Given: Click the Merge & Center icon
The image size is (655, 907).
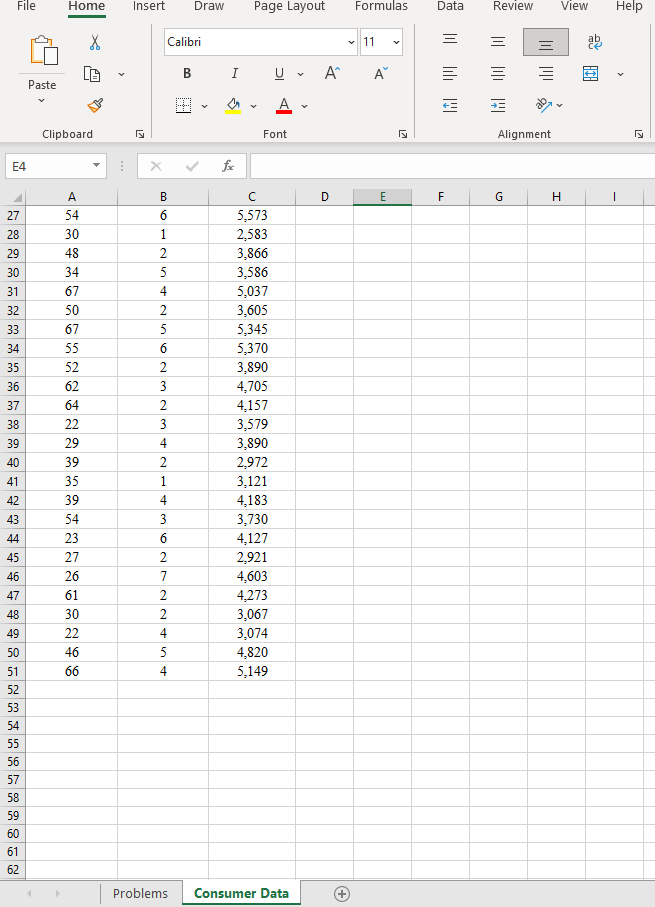Looking at the screenshot, I should click(590, 73).
